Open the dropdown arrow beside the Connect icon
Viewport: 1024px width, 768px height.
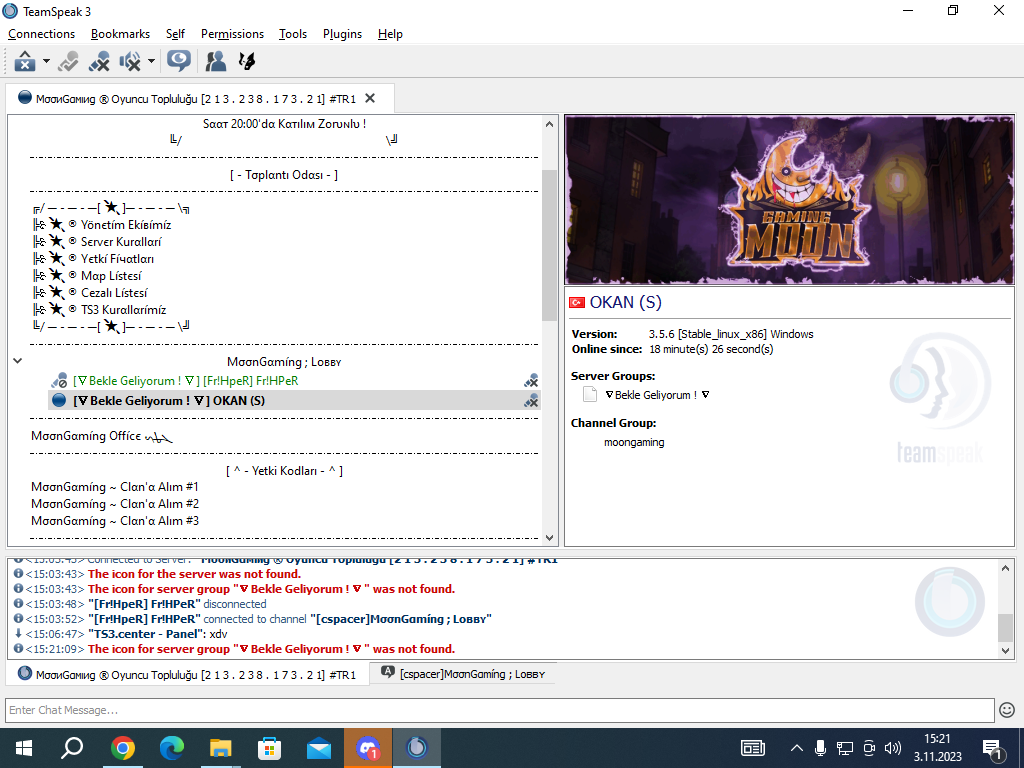click(x=46, y=61)
